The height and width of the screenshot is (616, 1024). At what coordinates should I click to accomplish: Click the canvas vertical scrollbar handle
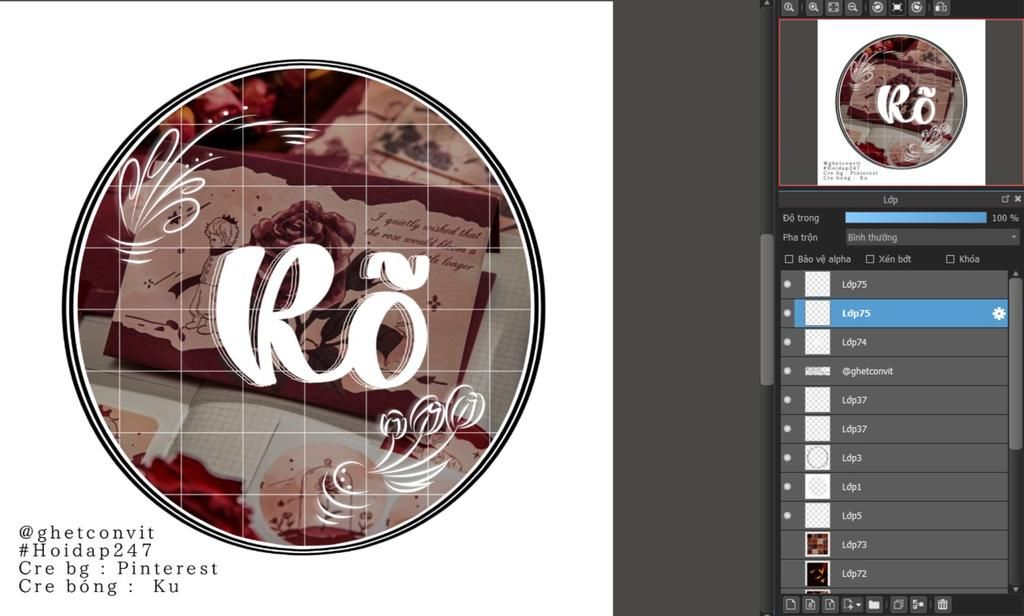click(x=767, y=310)
